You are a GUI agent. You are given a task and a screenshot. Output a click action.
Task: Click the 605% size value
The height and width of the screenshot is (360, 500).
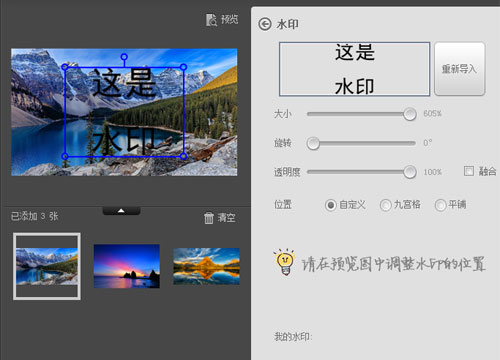pyautogui.click(x=432, y=114)
